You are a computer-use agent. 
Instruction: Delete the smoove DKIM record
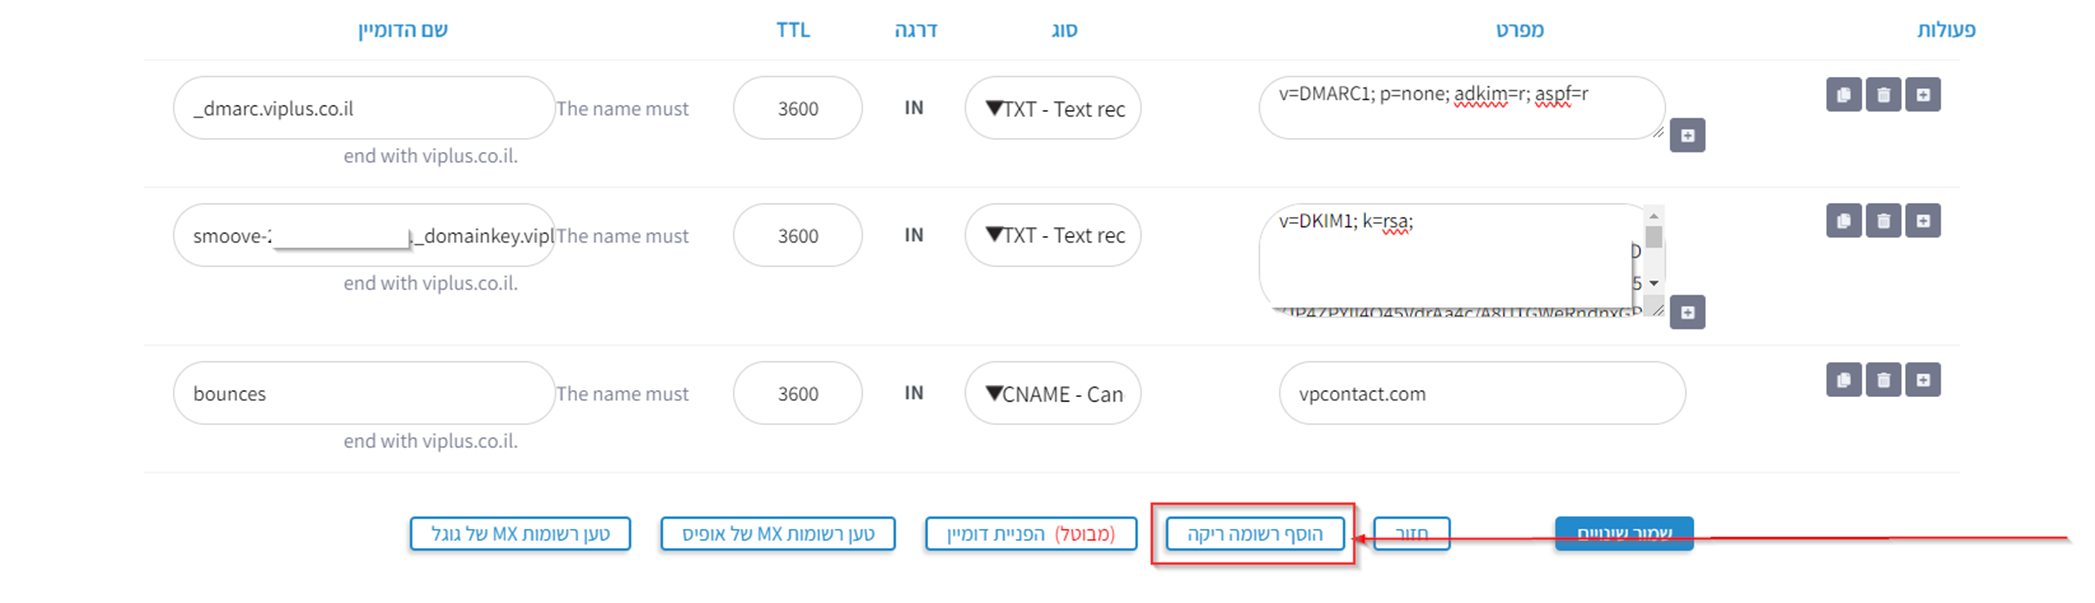point(1882,220)
